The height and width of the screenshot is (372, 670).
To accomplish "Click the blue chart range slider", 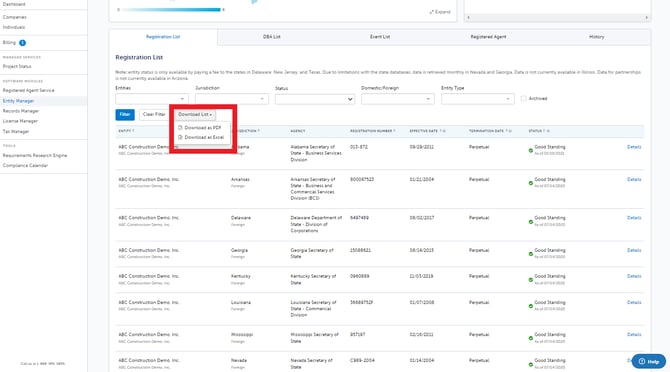I will click(x=171, y=9).
